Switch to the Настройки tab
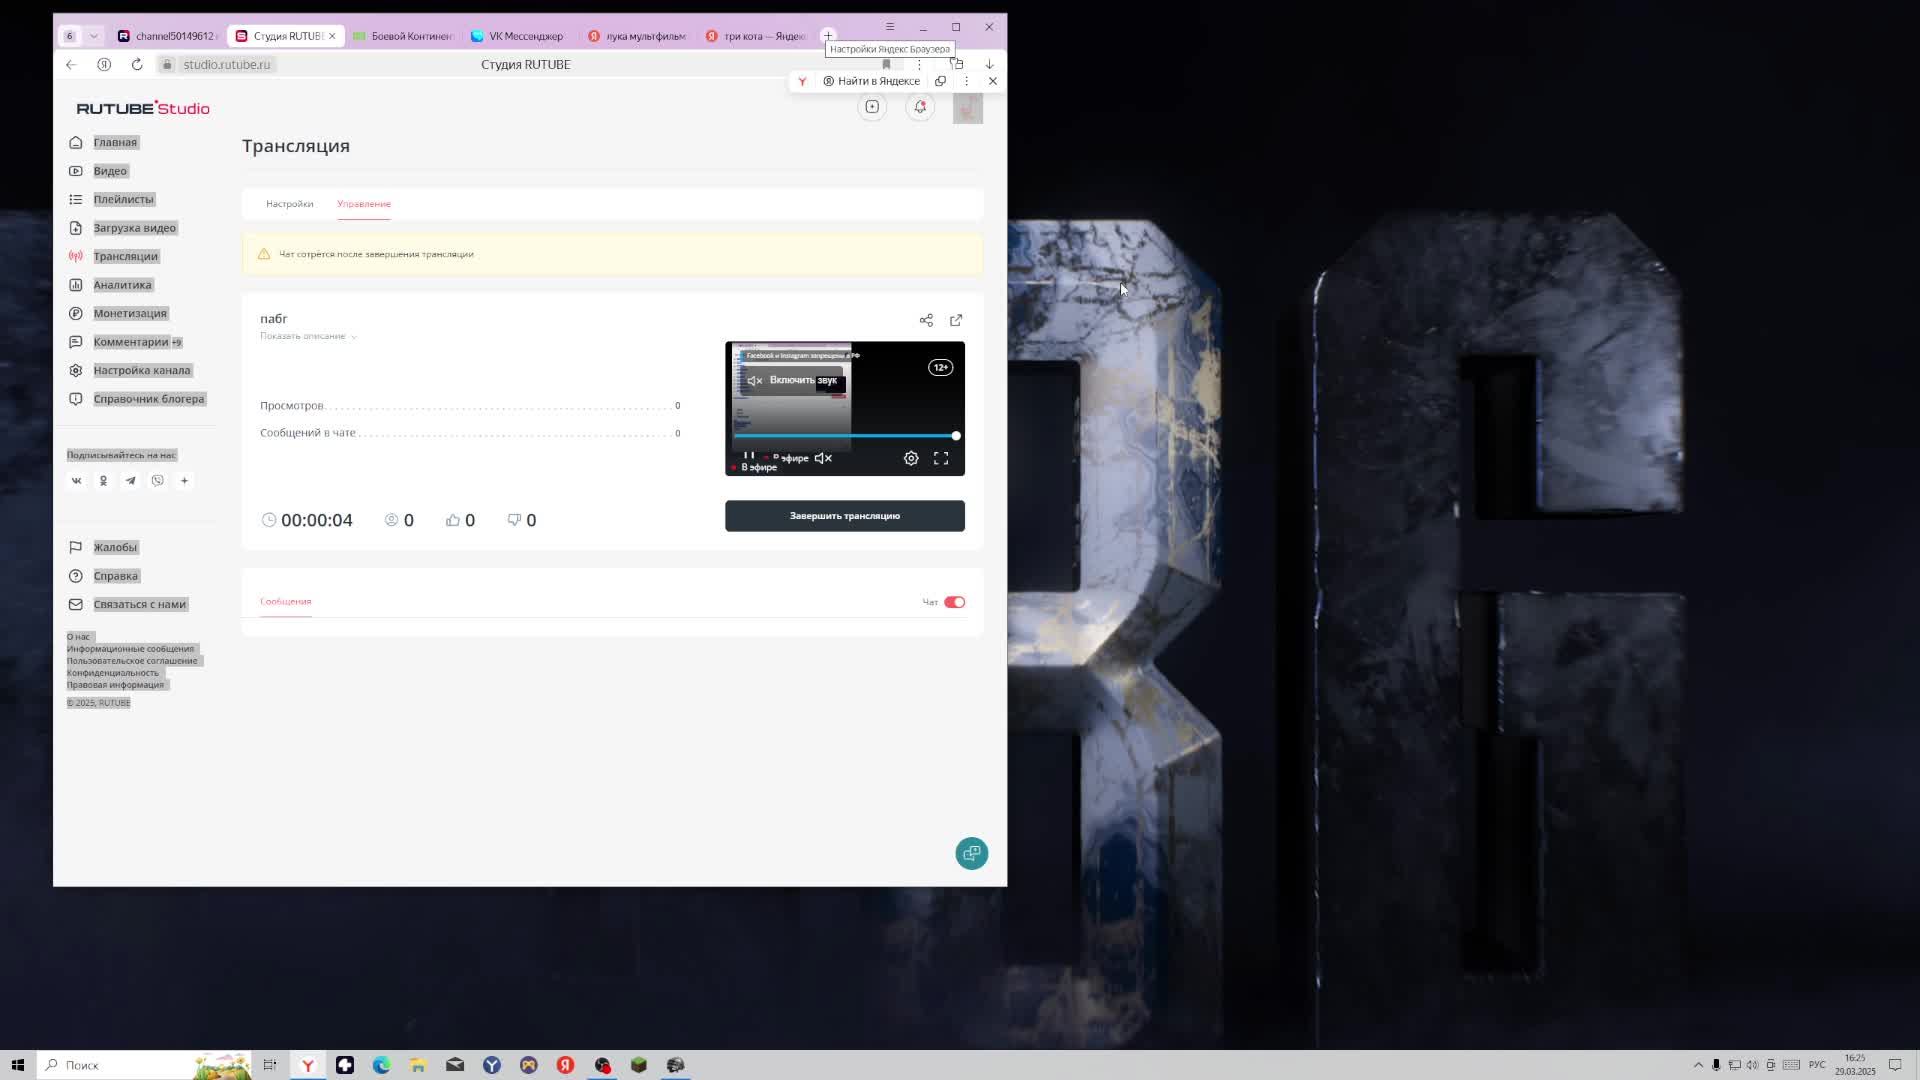The image size is (1920, 1080). pyautogui.click(x=289, y=204)
